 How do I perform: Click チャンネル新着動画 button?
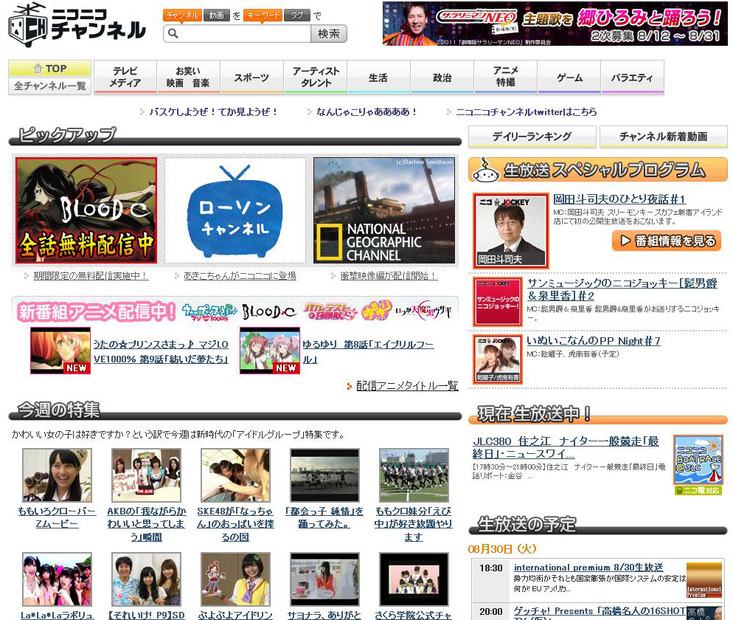663,137
